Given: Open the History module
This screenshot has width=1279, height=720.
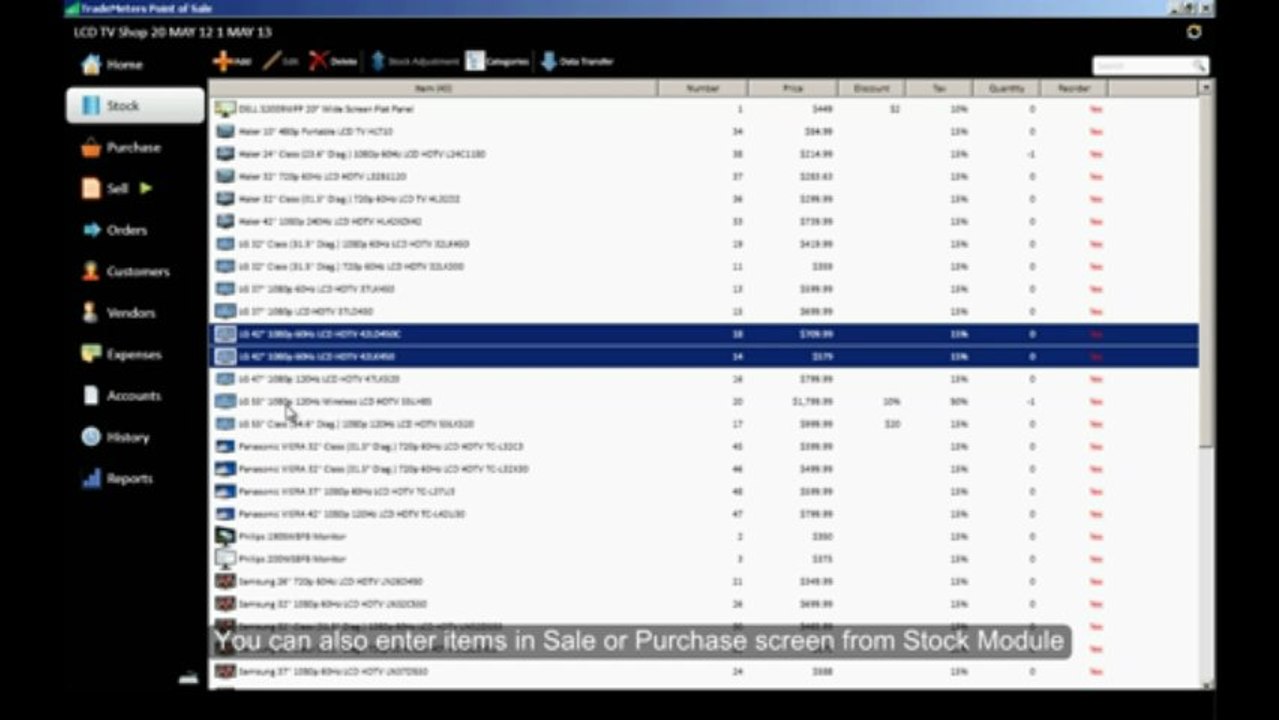Looking at the screenshot, I should coord(115,438).
